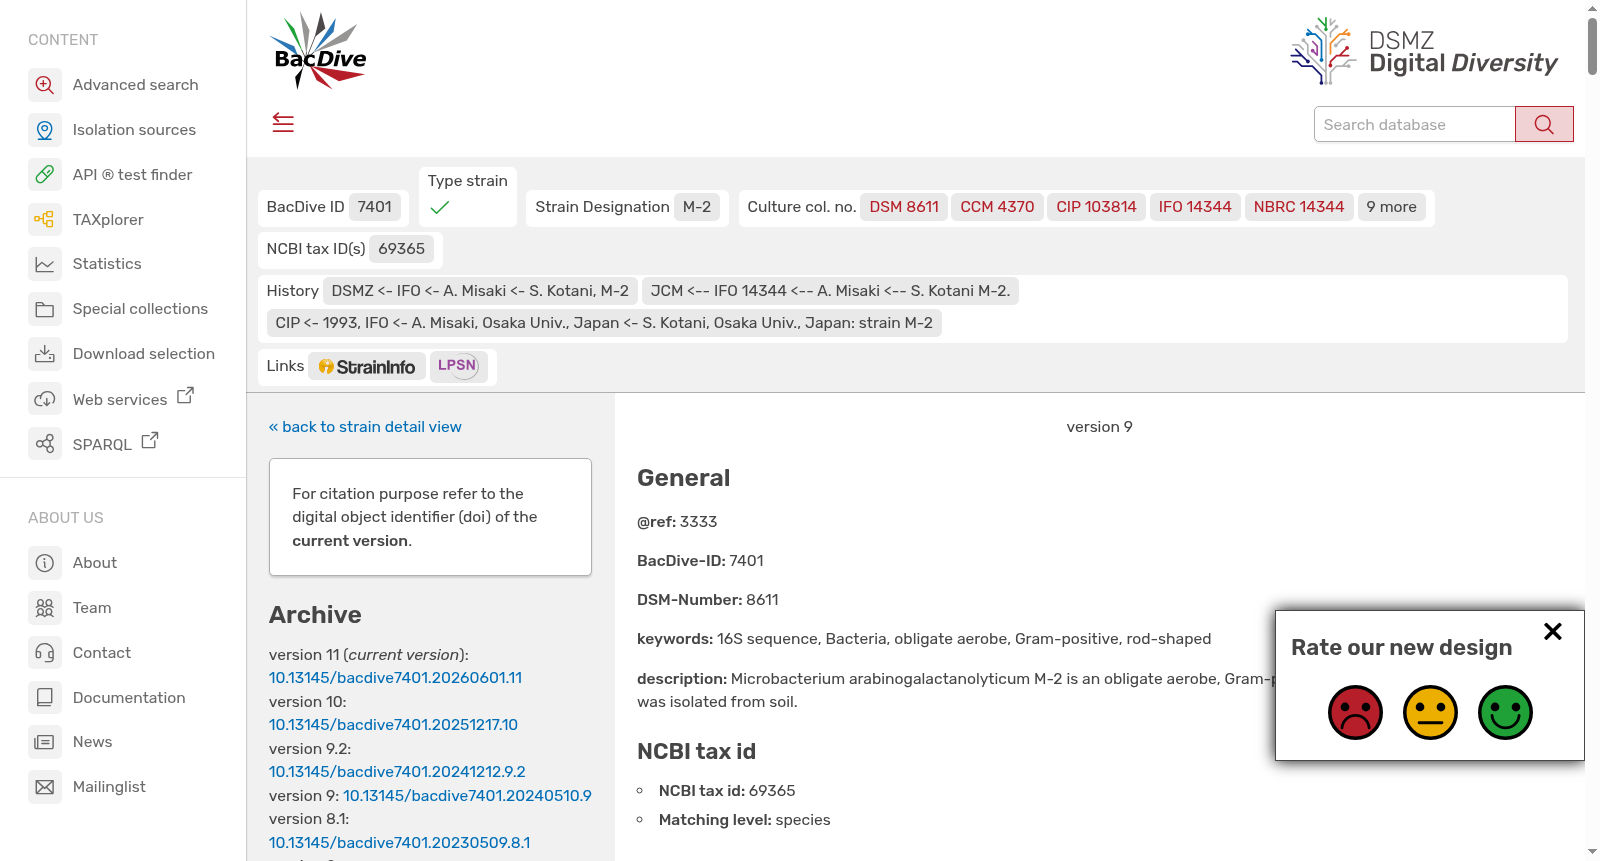Open the News menu entry
The image size is (1600, 861).
click(x=92, y=742)
